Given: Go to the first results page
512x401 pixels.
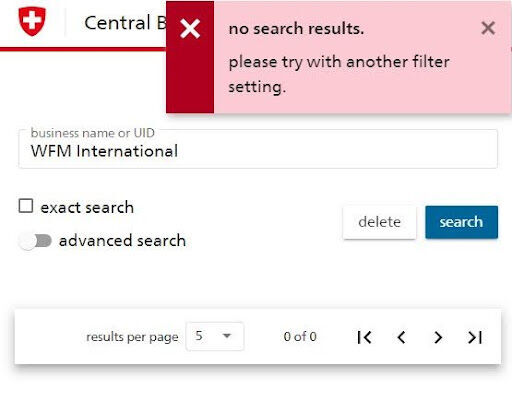Looking at the screenshot, I should [x=364, y=337].
